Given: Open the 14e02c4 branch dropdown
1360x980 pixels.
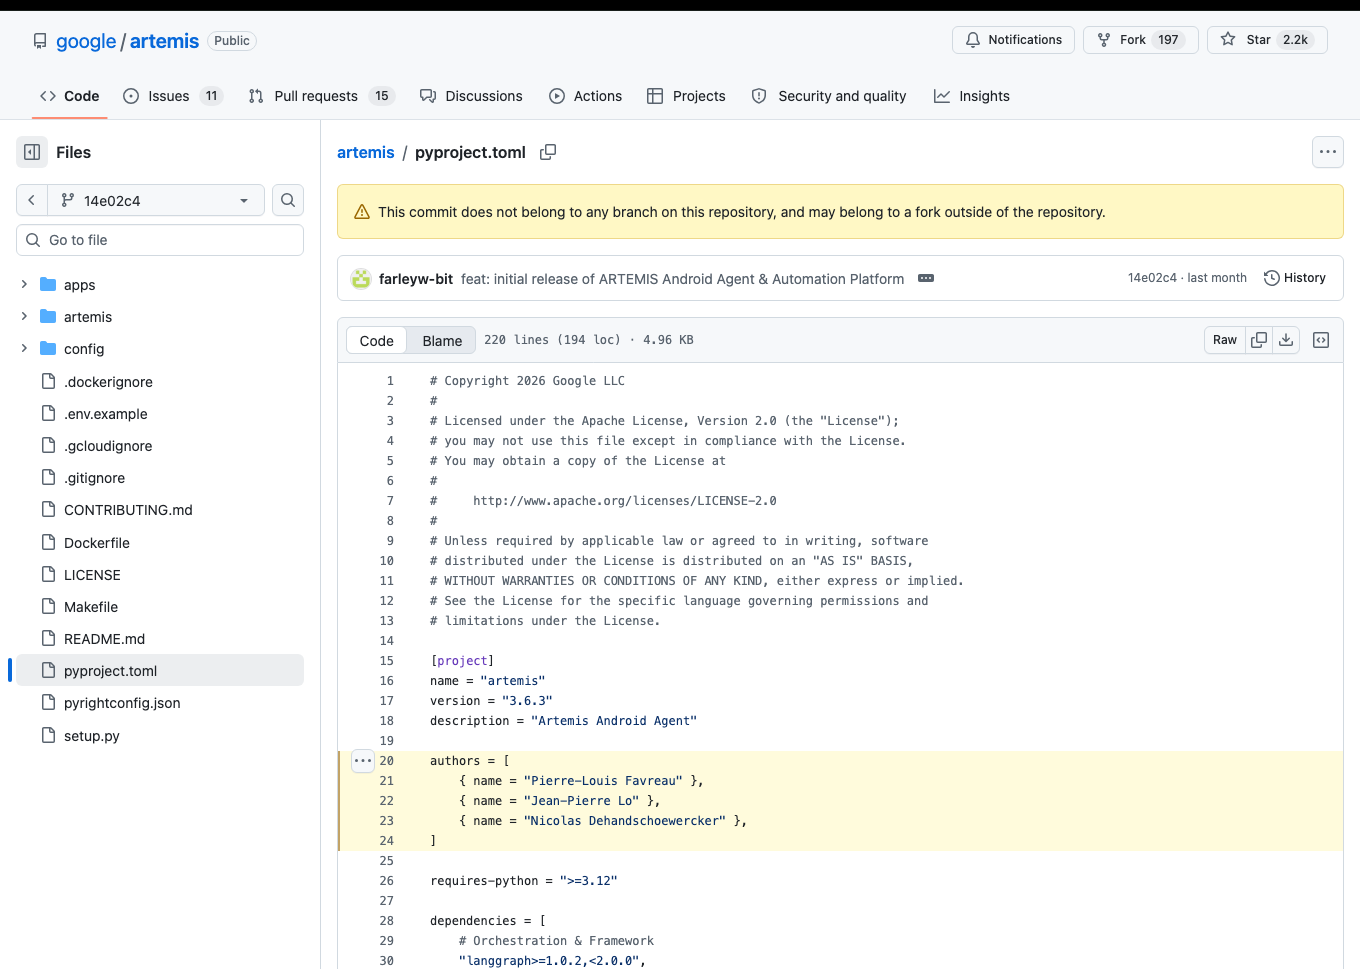Looking at the screenshot, I should click(156, 200).
